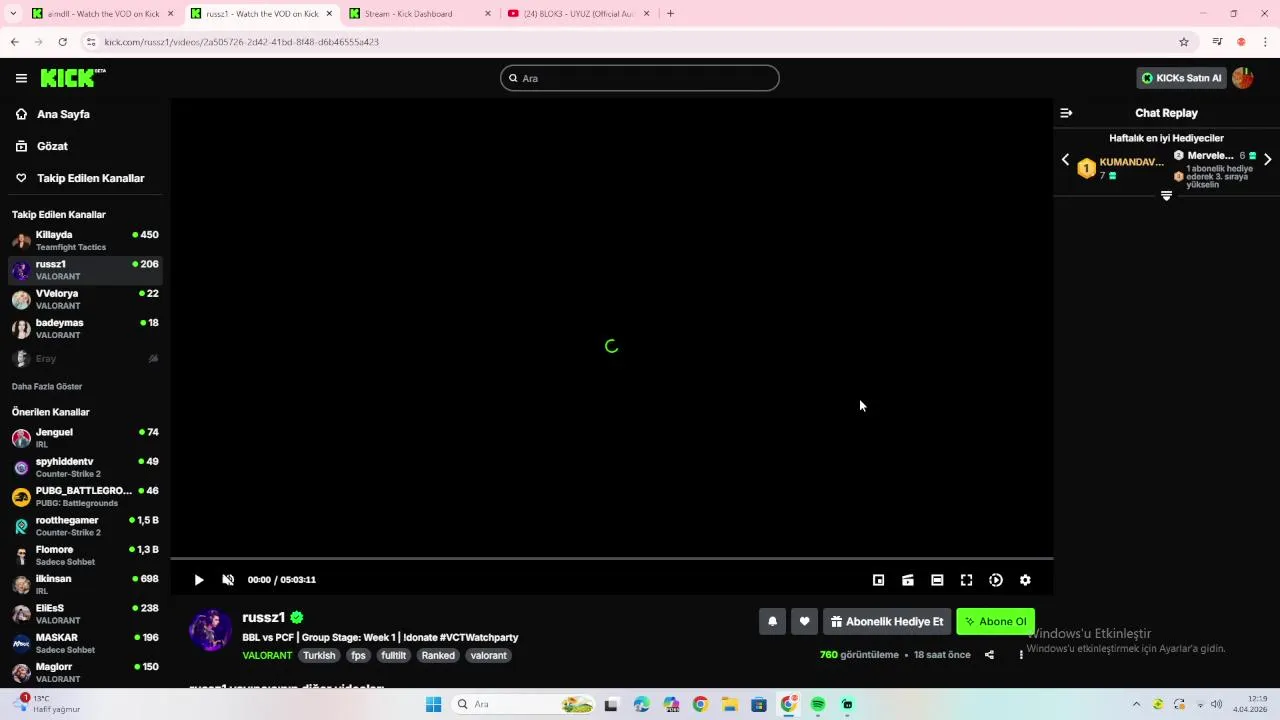Open rootthegamer channel
The image size is (1280, 720).
85,526
